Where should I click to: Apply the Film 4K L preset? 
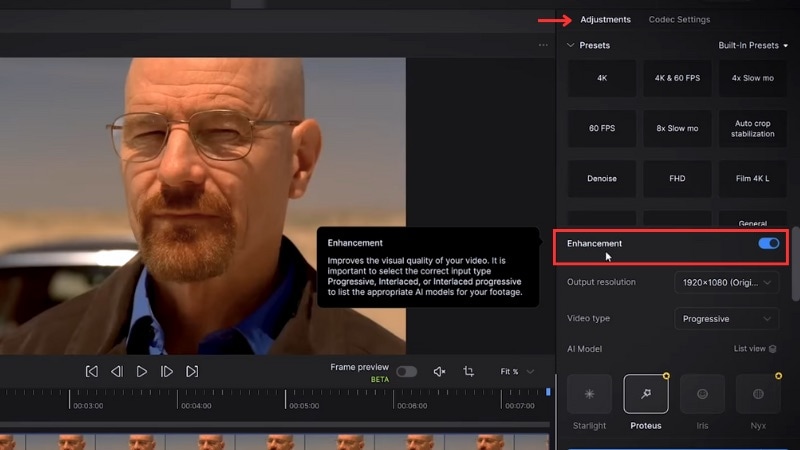point(753,179)
